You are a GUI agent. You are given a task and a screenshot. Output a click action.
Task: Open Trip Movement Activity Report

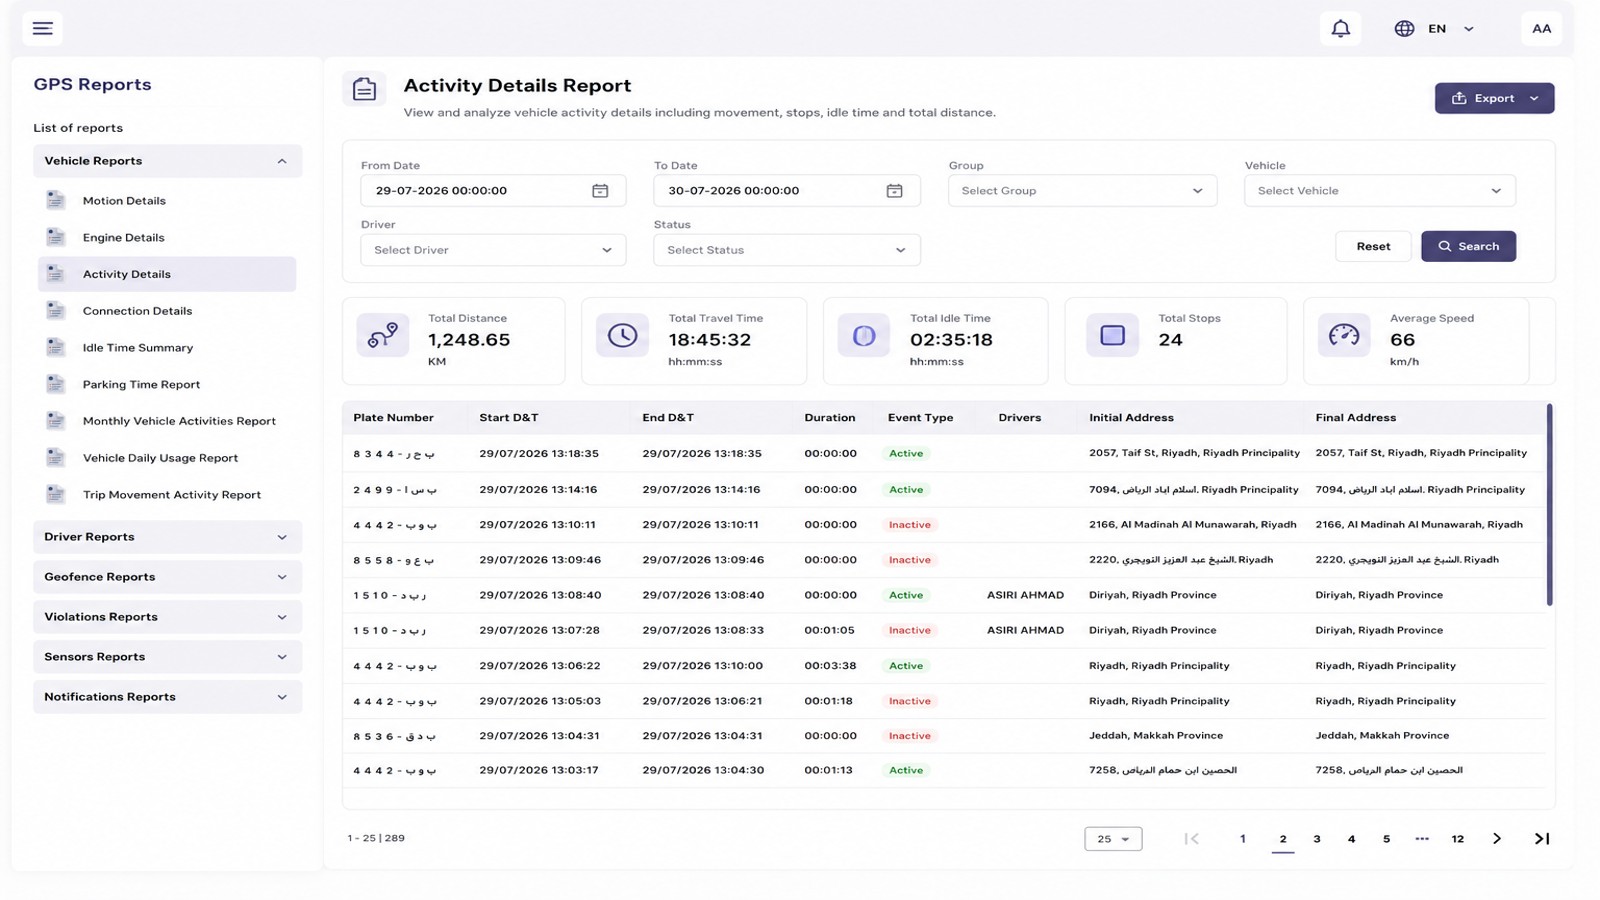[172, 495]
